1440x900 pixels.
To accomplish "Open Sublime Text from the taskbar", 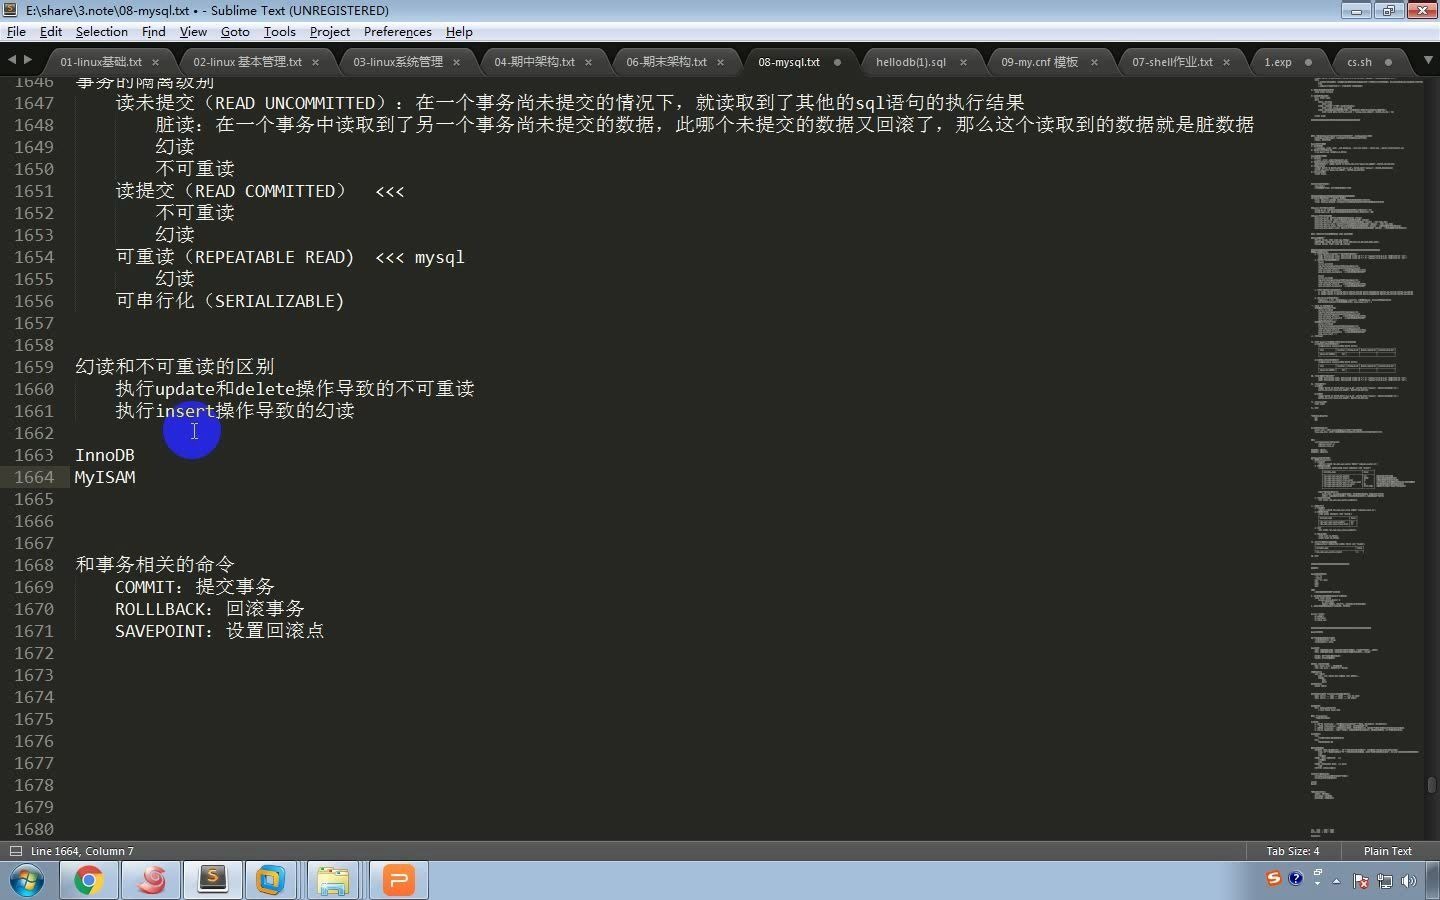I will click(x=212, y=881).
